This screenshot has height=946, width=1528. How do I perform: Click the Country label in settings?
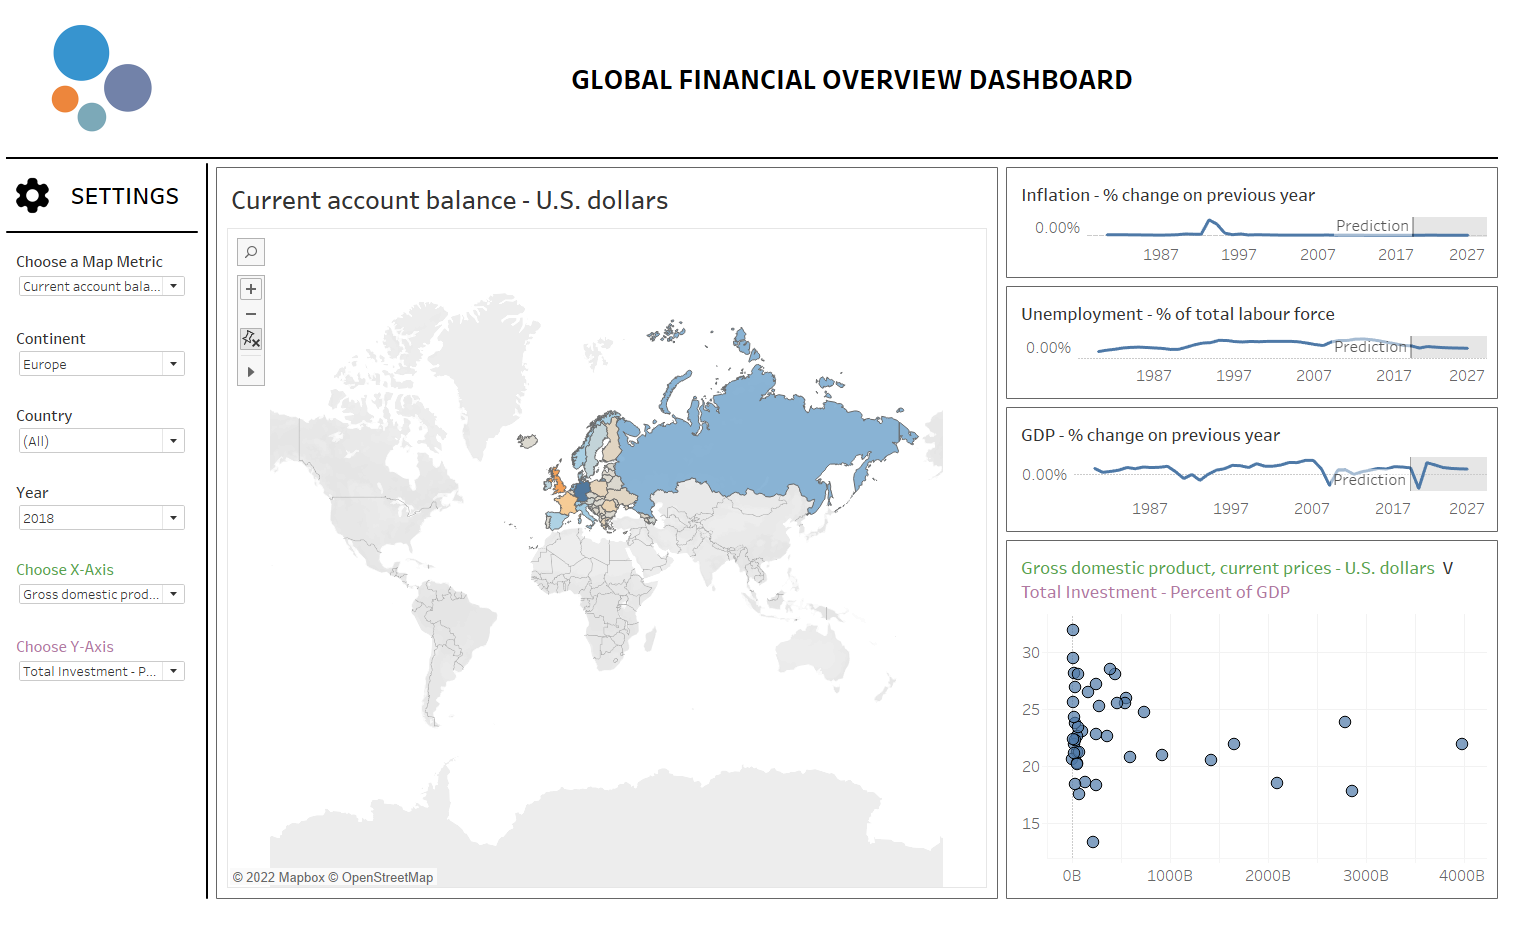[x=44, y=416]
